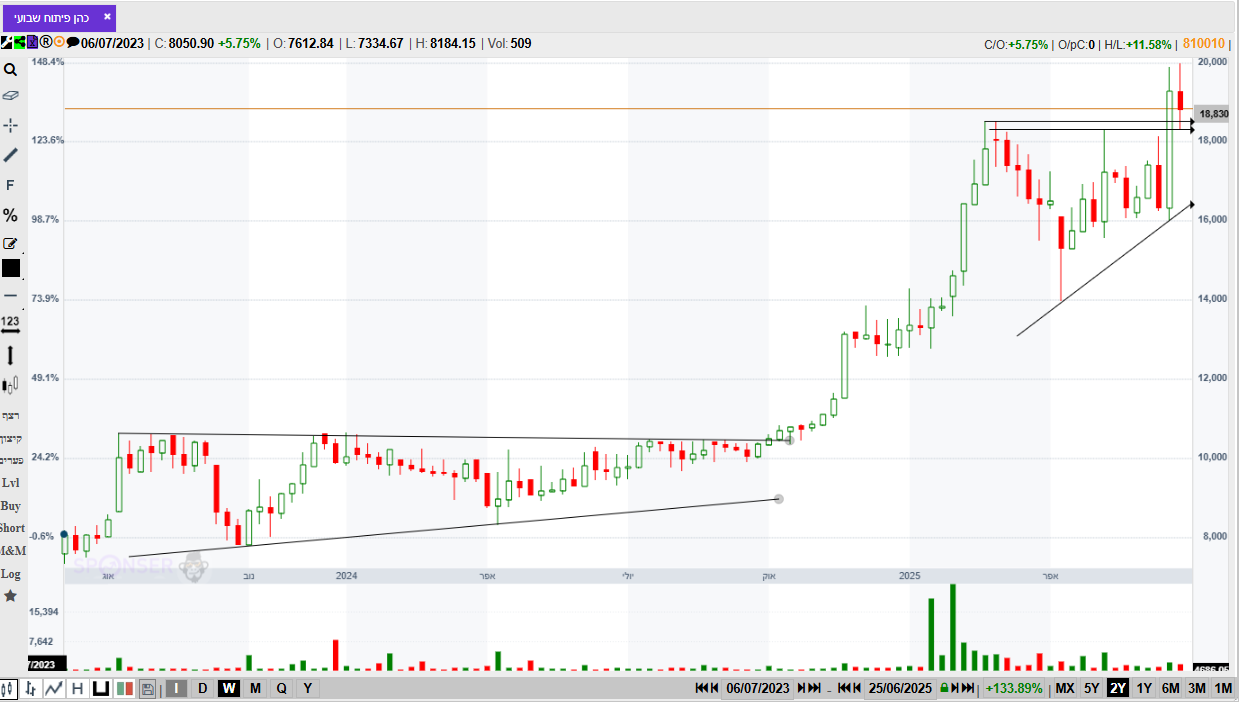Activate the crosshair cursor tool
1240x702 pixels.
pyautogui.click(x=10, y=125)
